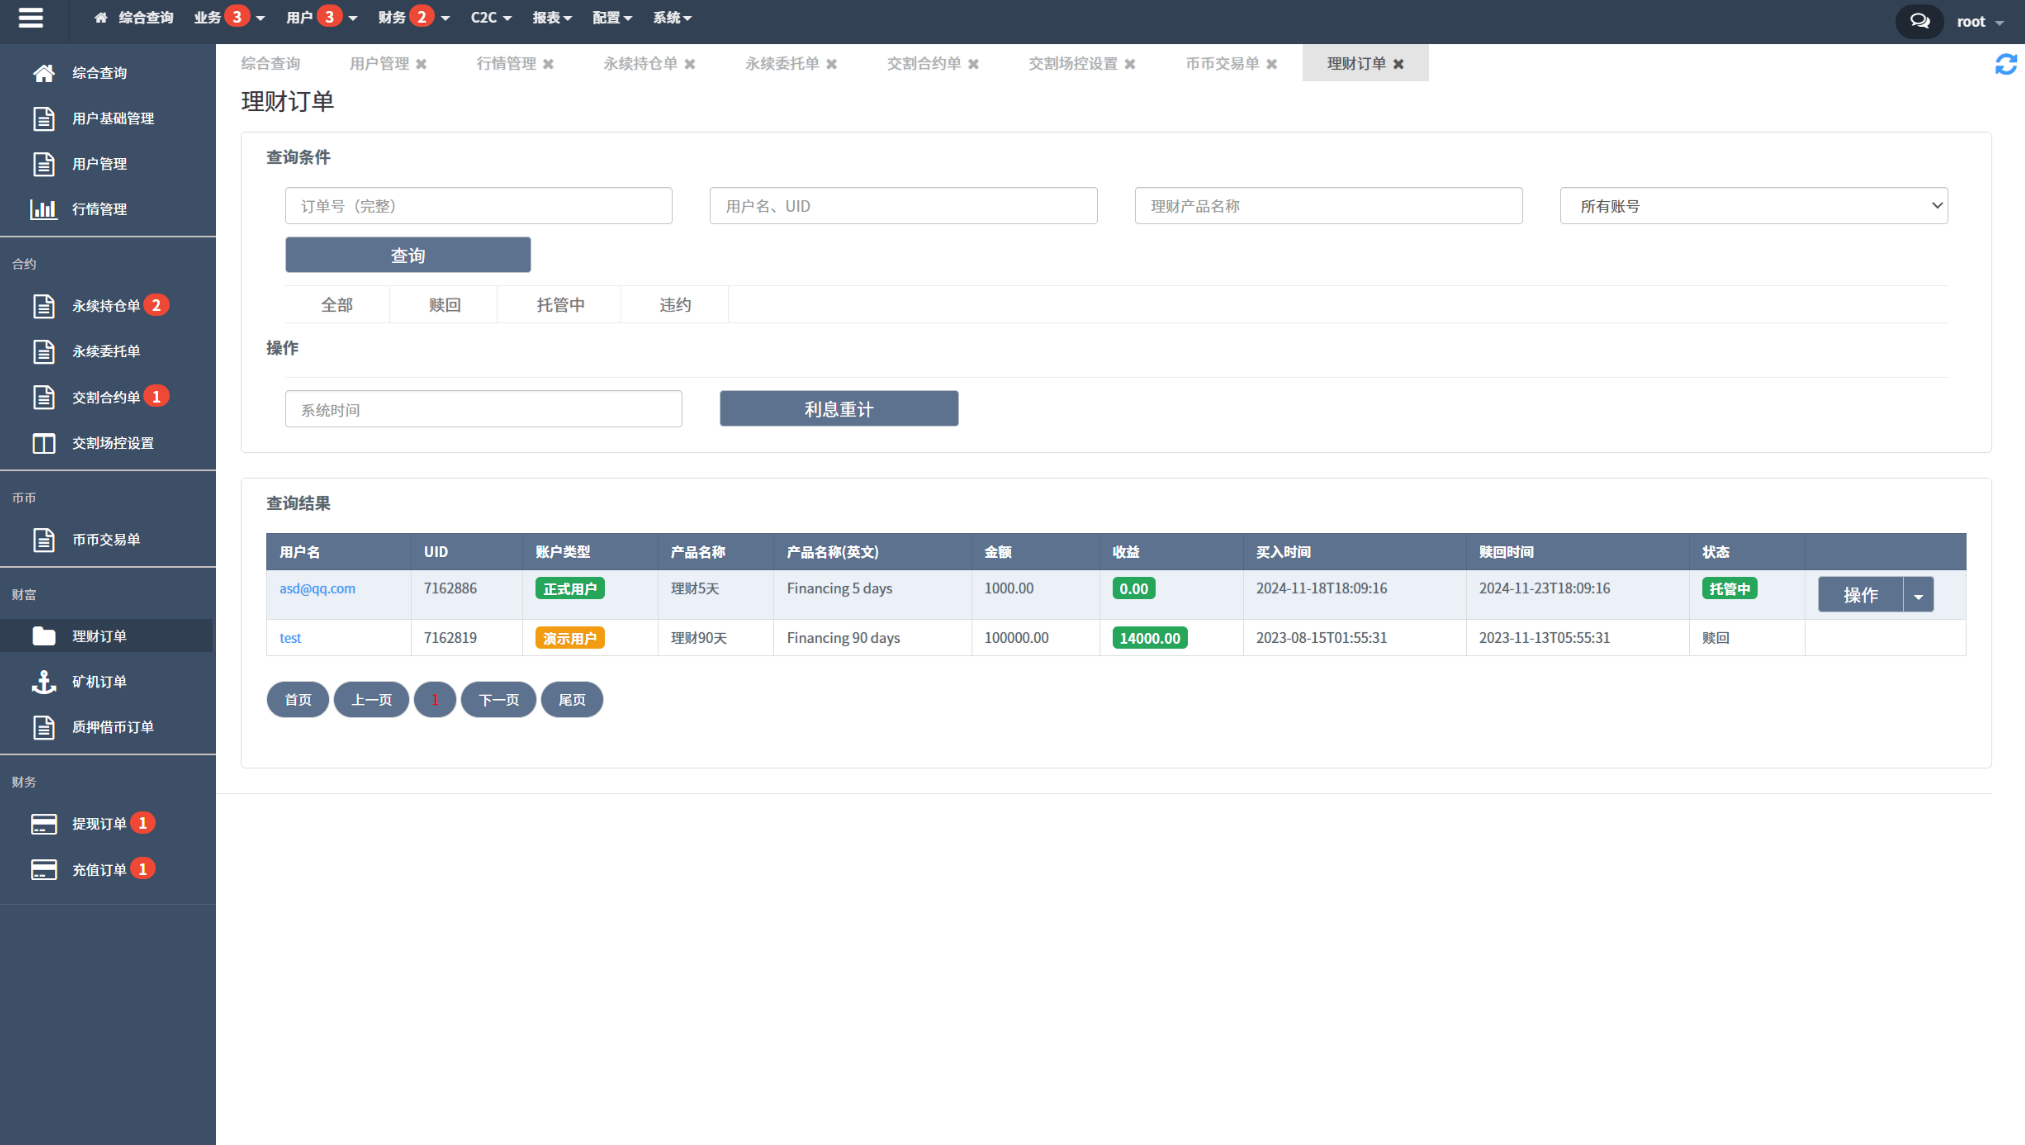Image resolution: width=2025 pixels, height=1145 pixels.
Task: Click the 用户基础管理 document icon
Action: [44, 119]
